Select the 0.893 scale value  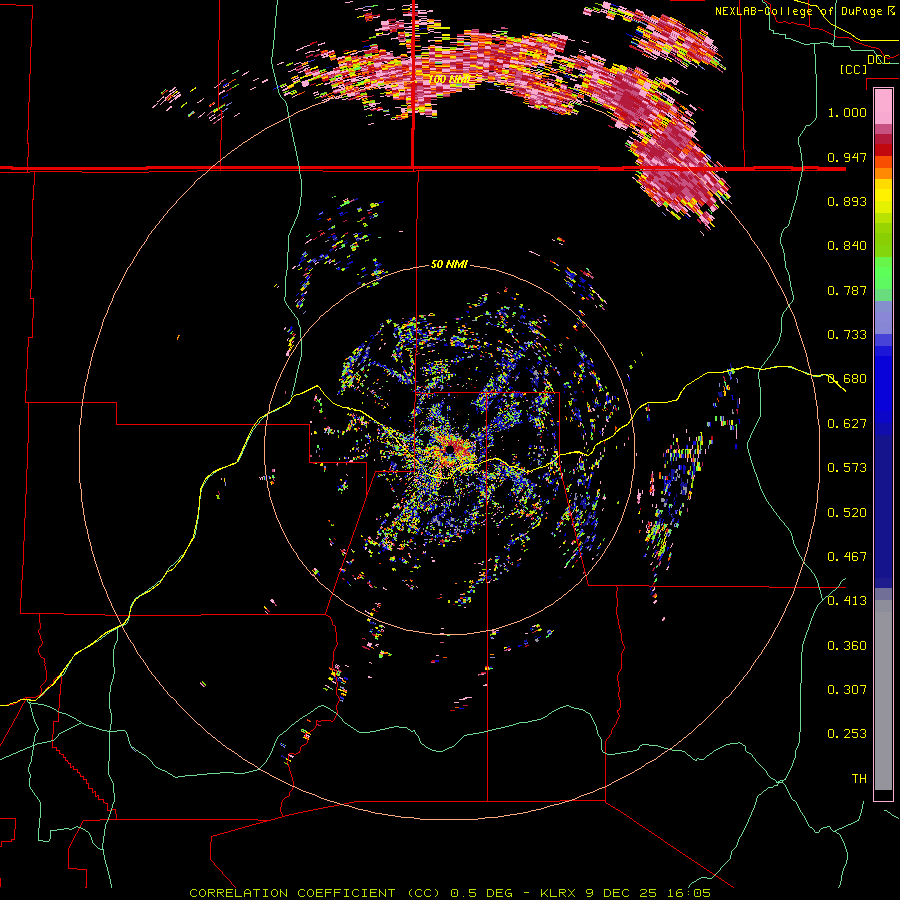(847, 201)
